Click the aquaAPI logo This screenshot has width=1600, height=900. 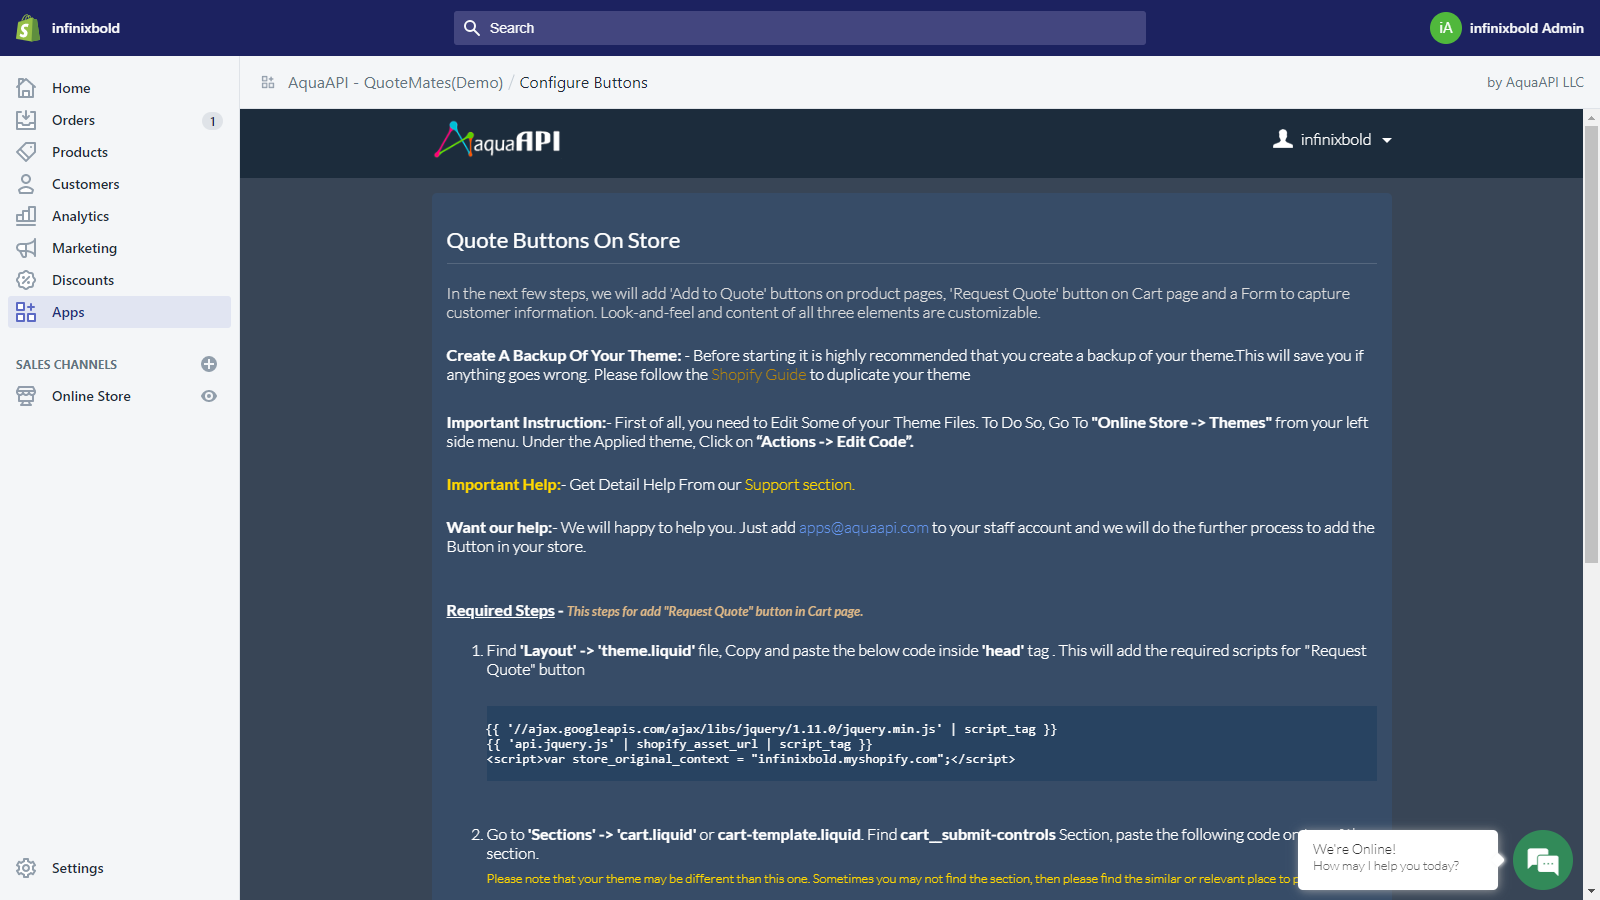point(497,141)
